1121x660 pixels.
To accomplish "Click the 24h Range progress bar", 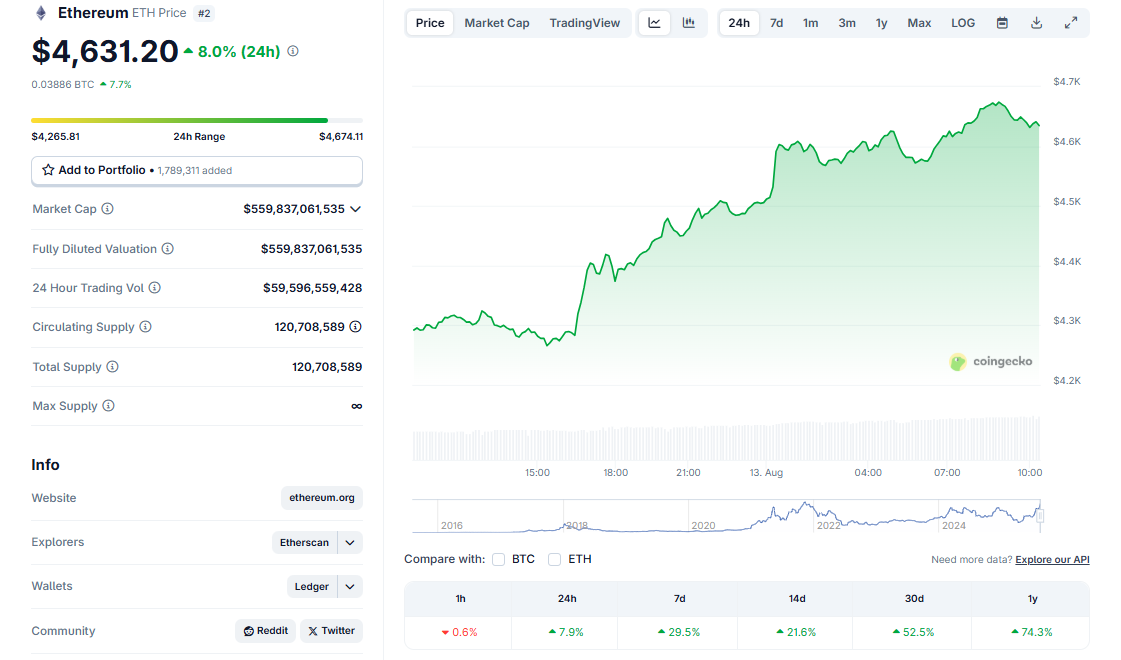I will click(197, 120).
